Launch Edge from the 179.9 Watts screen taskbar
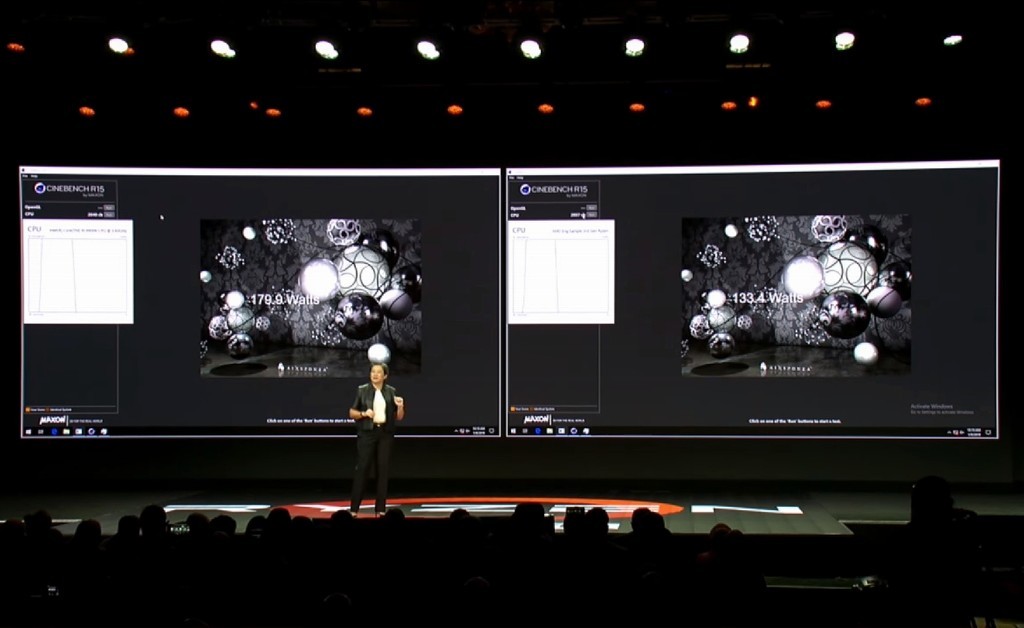 click(54, 432)
